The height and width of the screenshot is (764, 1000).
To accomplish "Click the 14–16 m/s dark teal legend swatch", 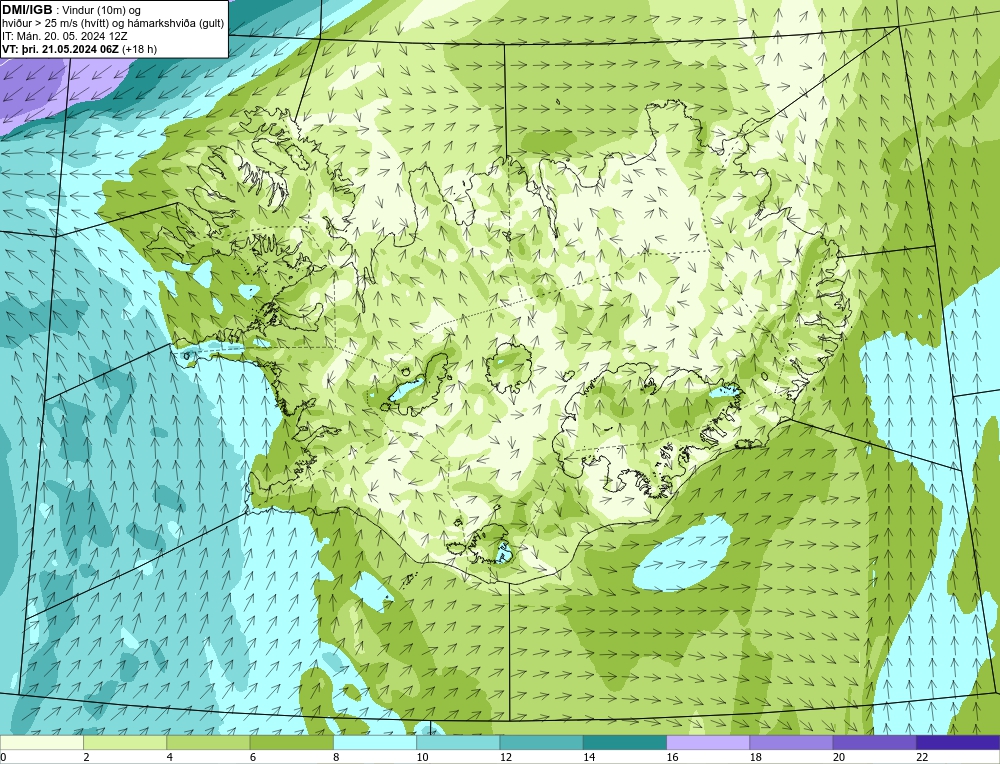I will coord(625,742).
